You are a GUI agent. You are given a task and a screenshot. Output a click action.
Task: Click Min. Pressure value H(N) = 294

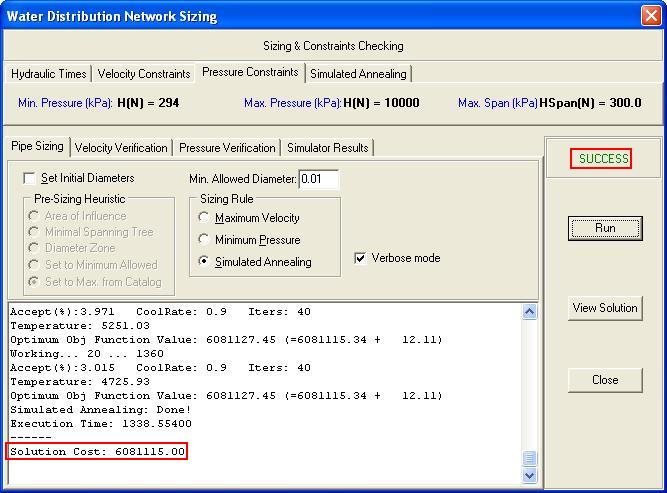click(148, 103)
